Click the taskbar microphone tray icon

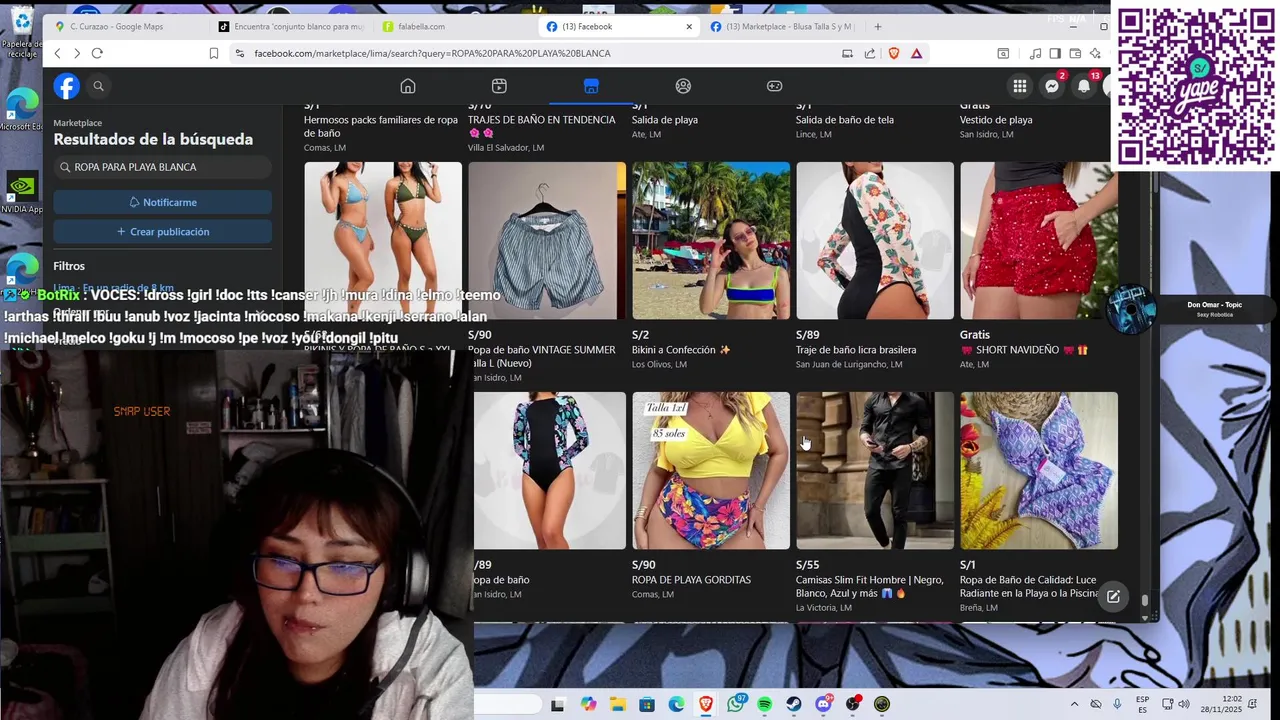coord(1118,704)
